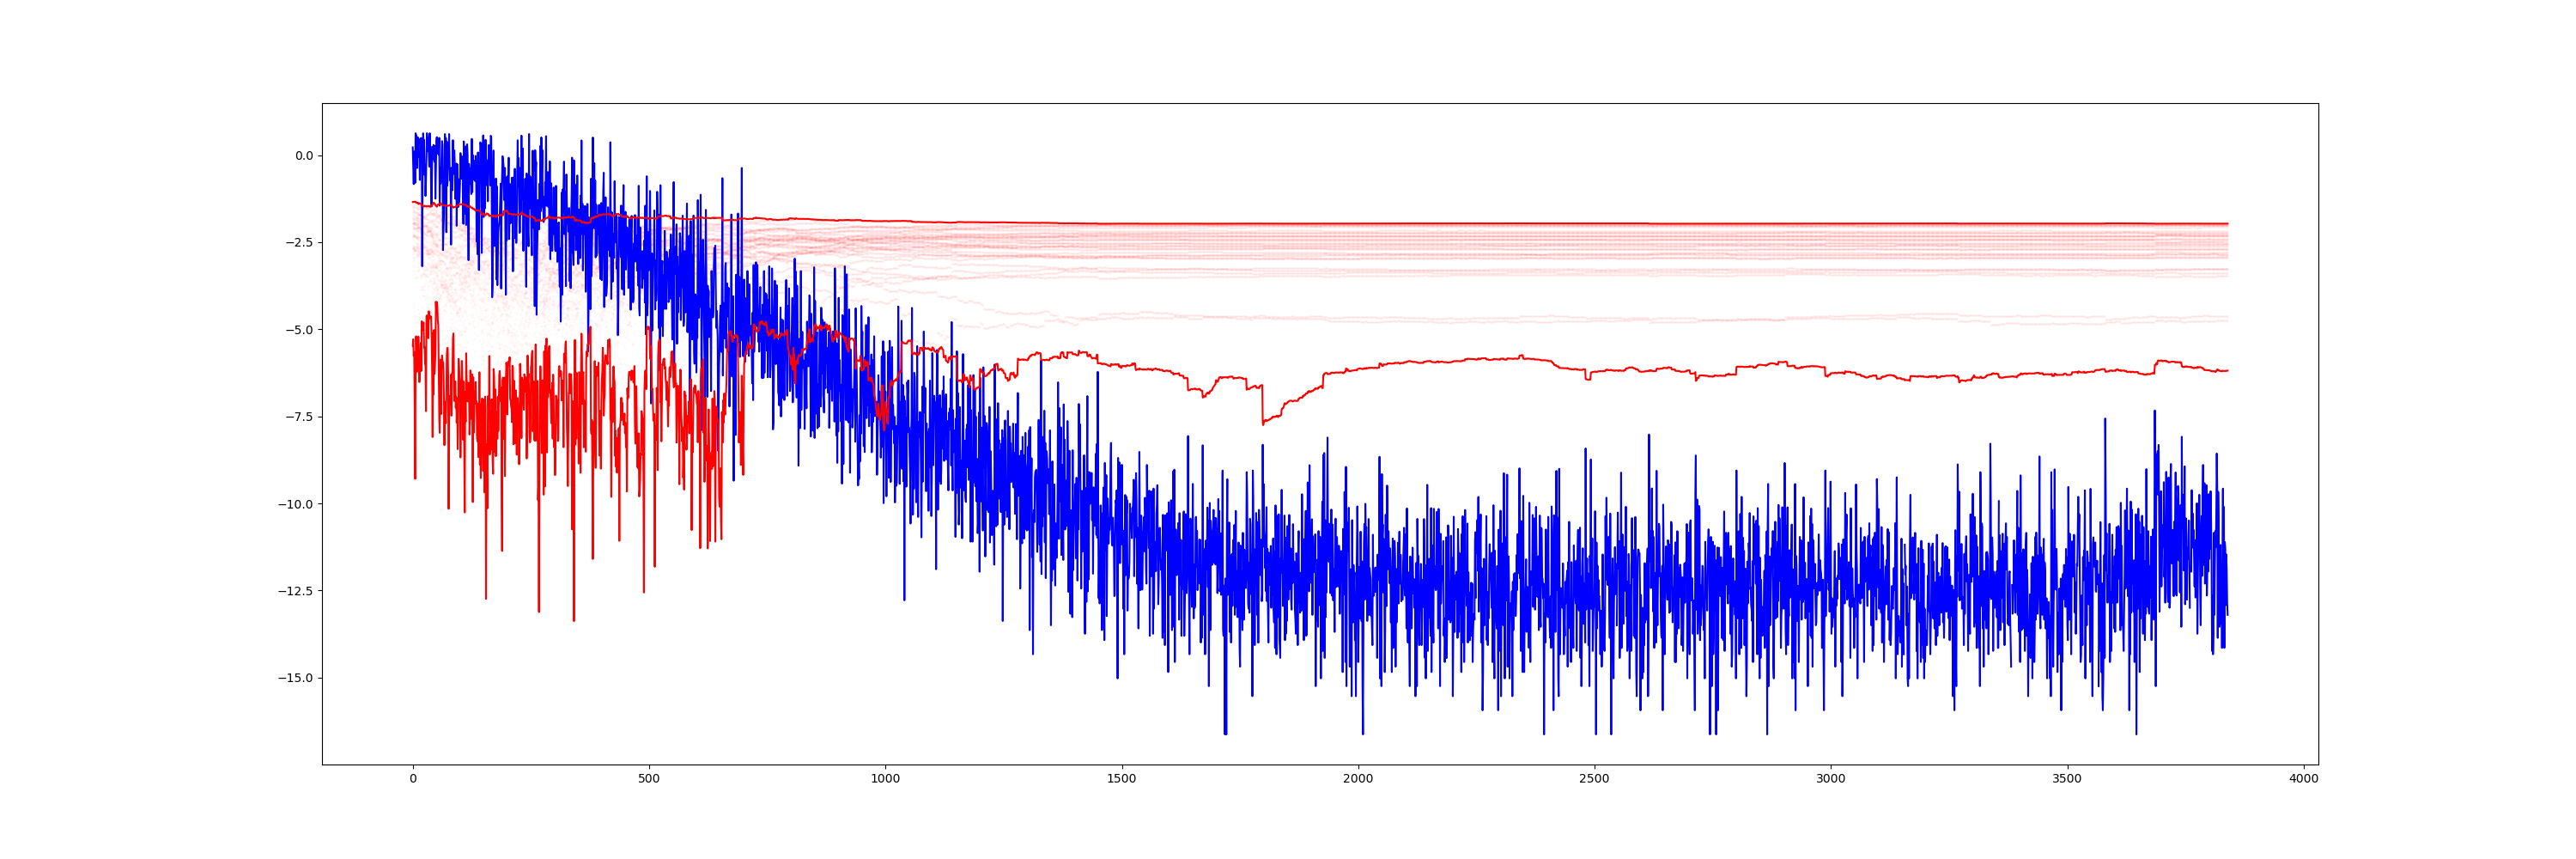The image size is (2576, 859).
Task: Click the x-axis tick label 2500
Action: [x=1594, y=779]
